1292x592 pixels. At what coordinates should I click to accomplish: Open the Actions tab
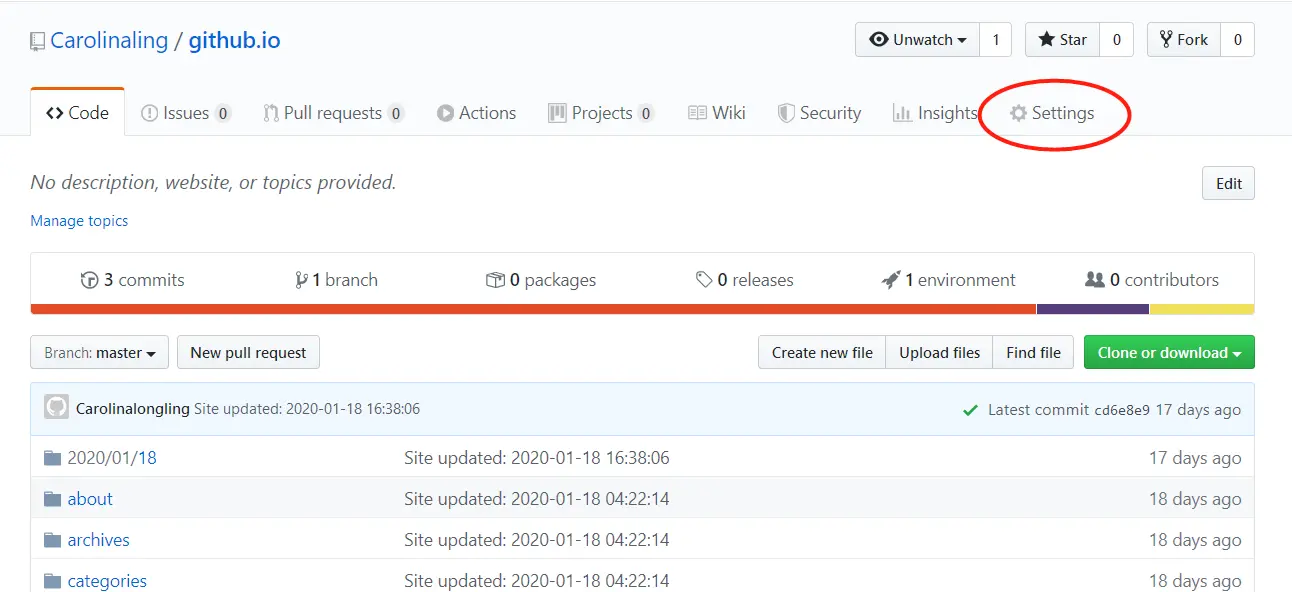[x=476, y=113]
